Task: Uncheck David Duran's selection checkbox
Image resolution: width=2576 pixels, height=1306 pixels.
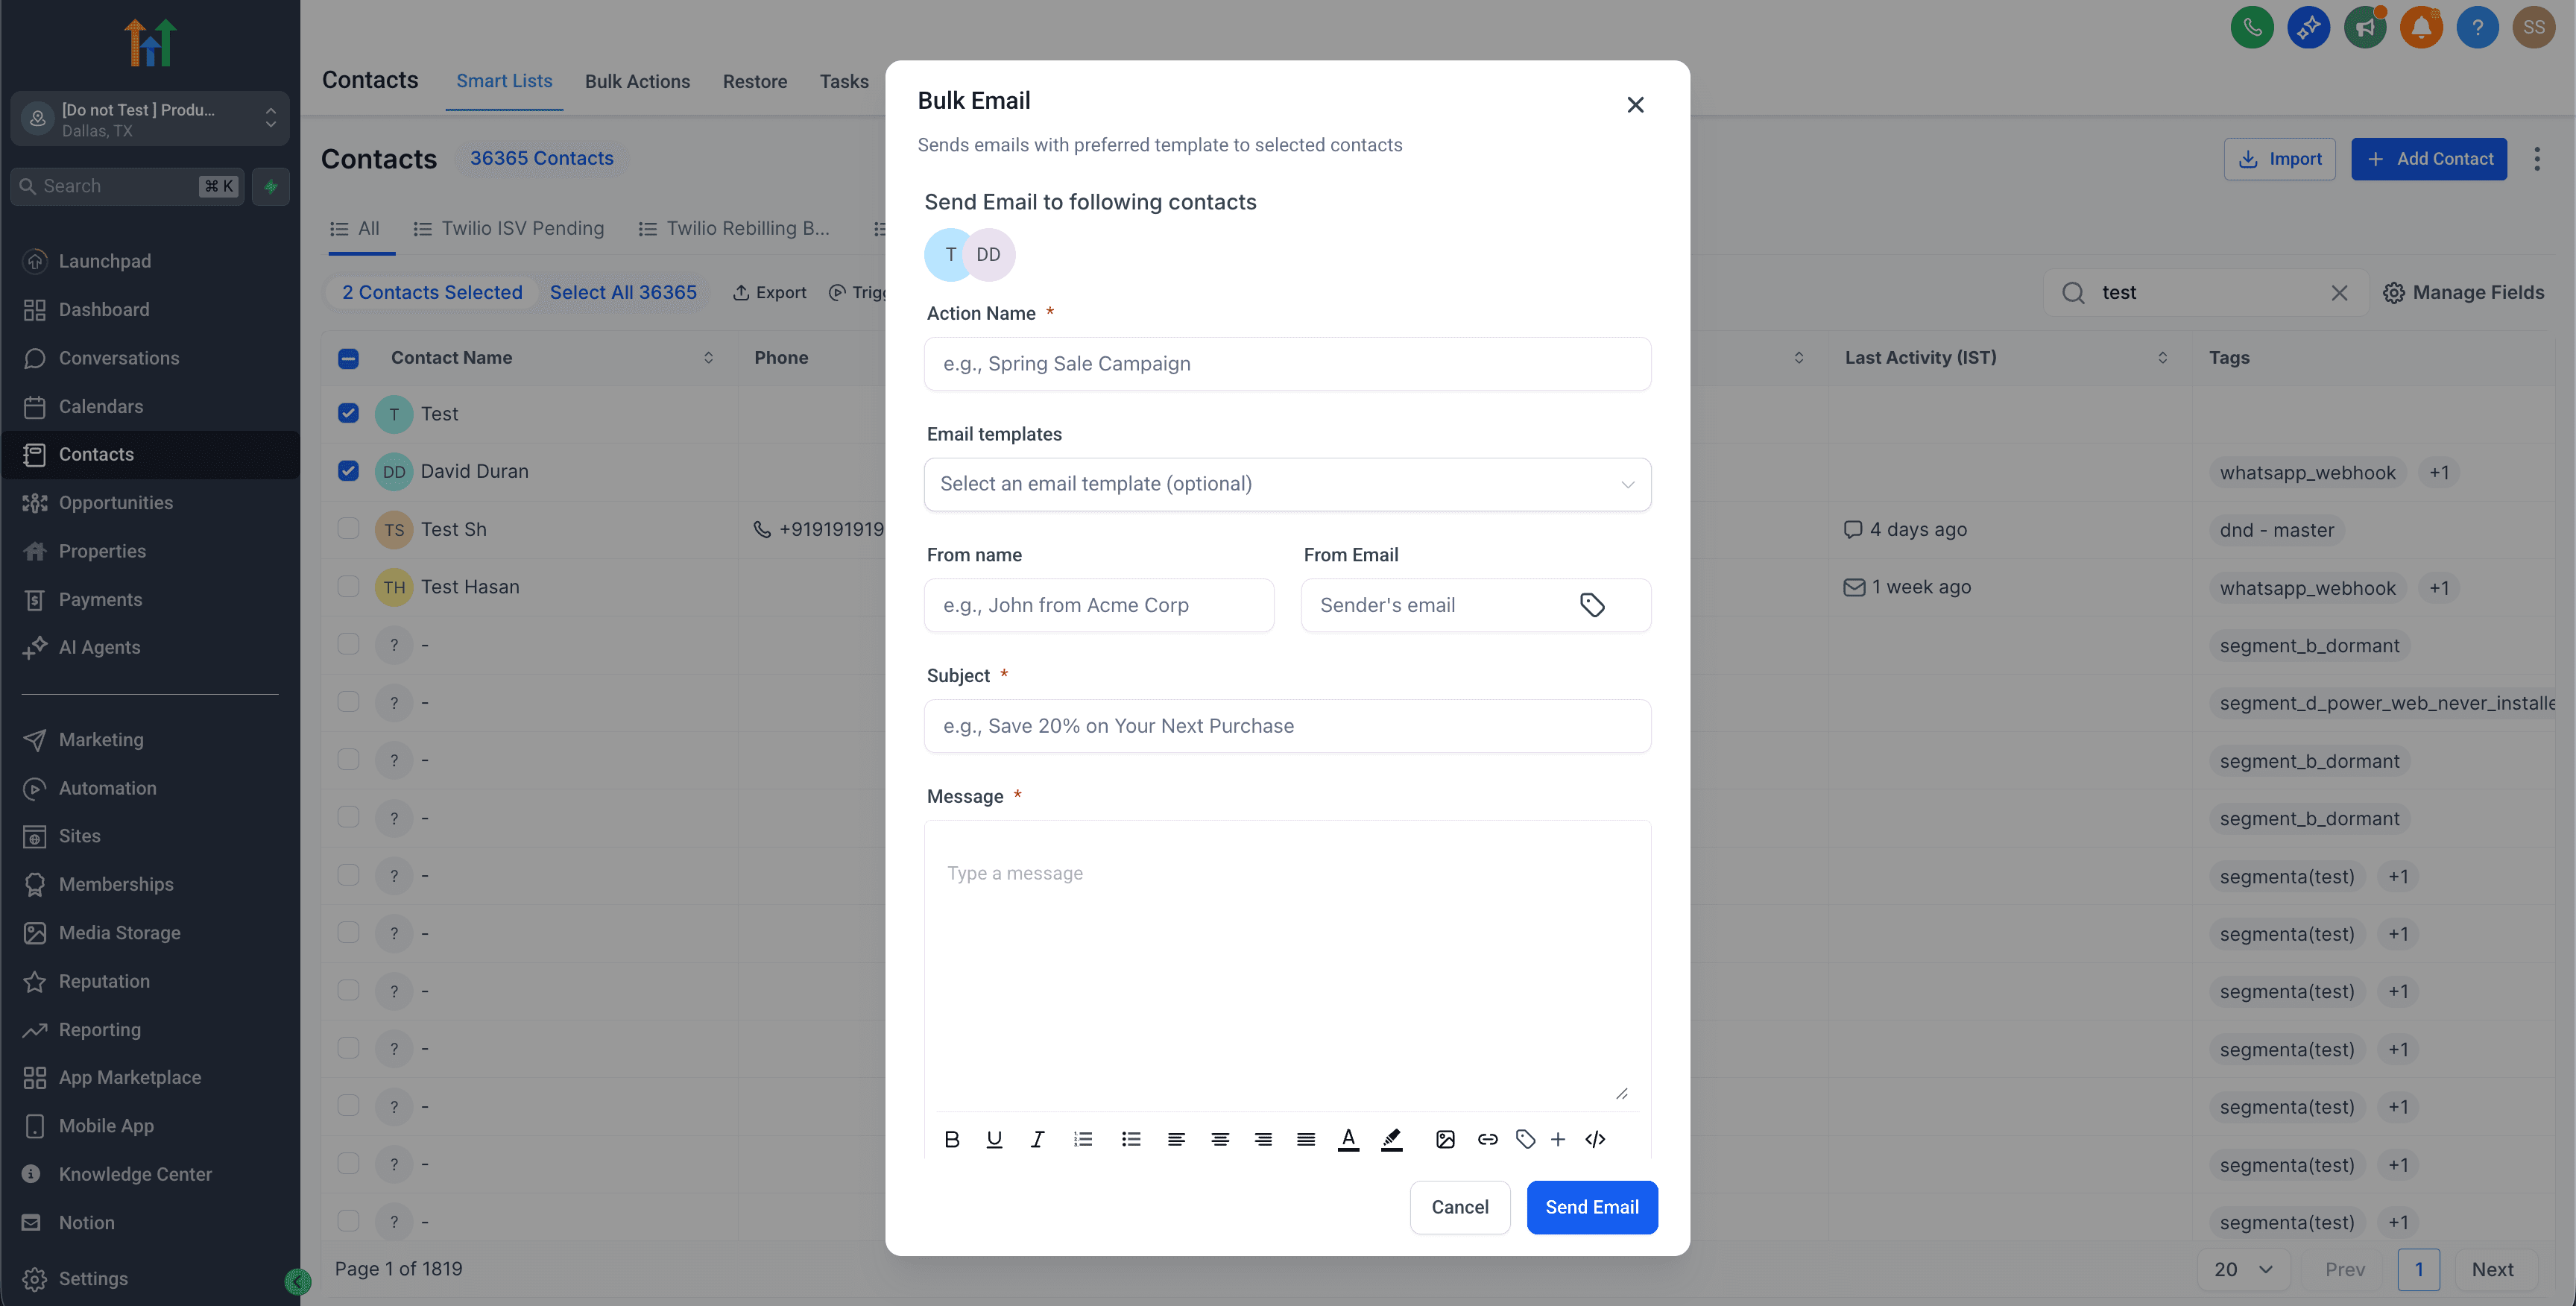Action: (x=348, y=470)
